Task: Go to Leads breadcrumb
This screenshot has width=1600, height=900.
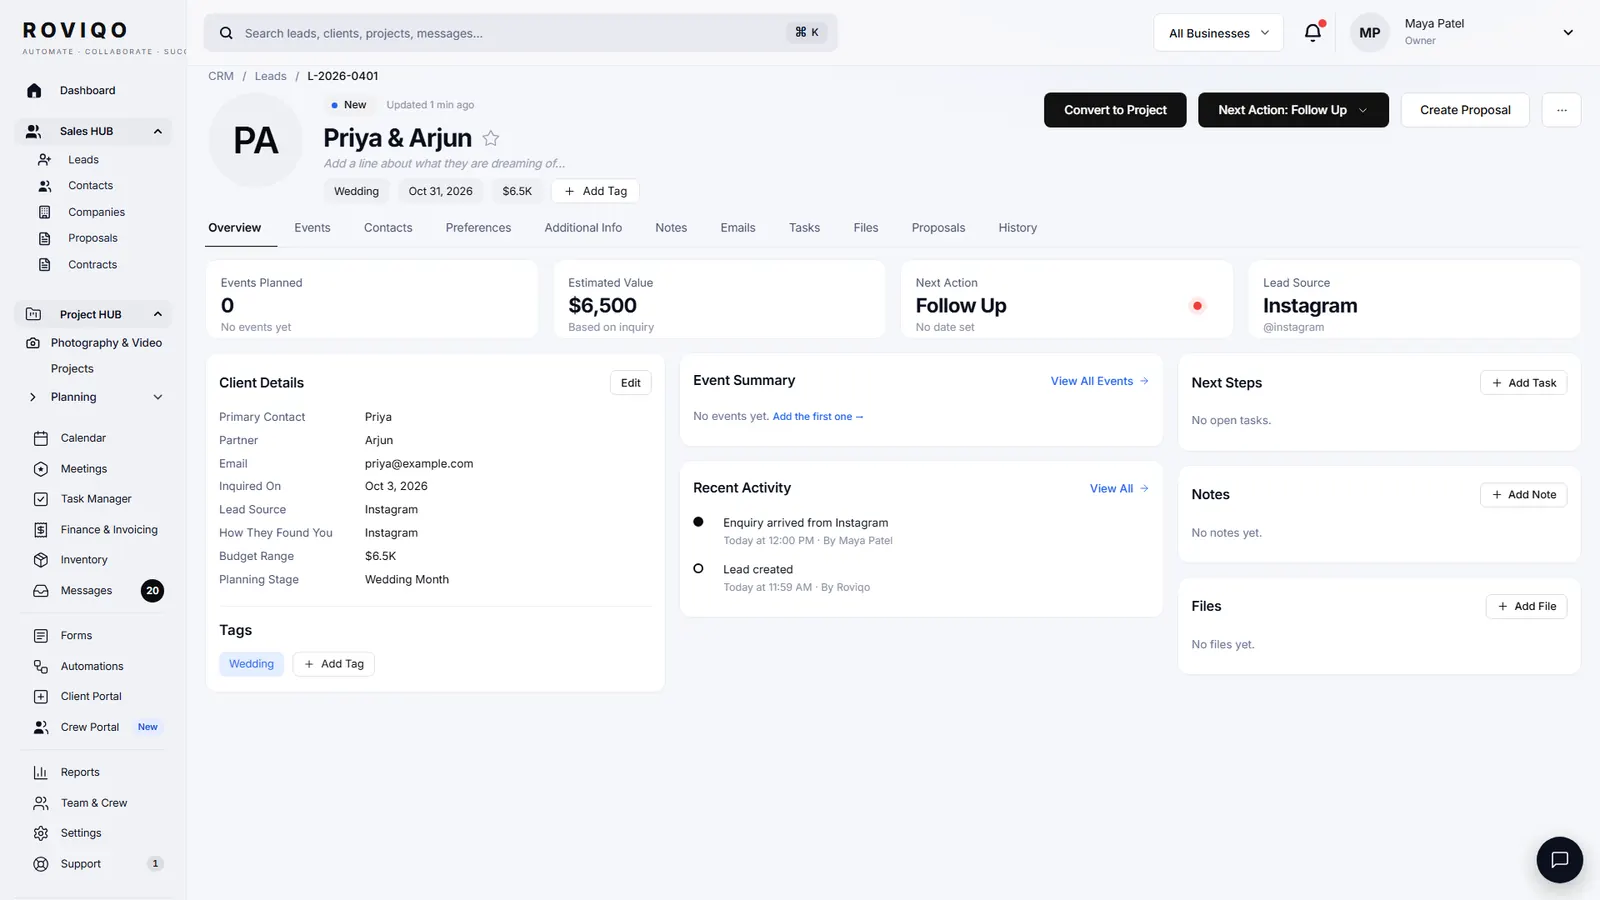Action: (x=270, y=76)
